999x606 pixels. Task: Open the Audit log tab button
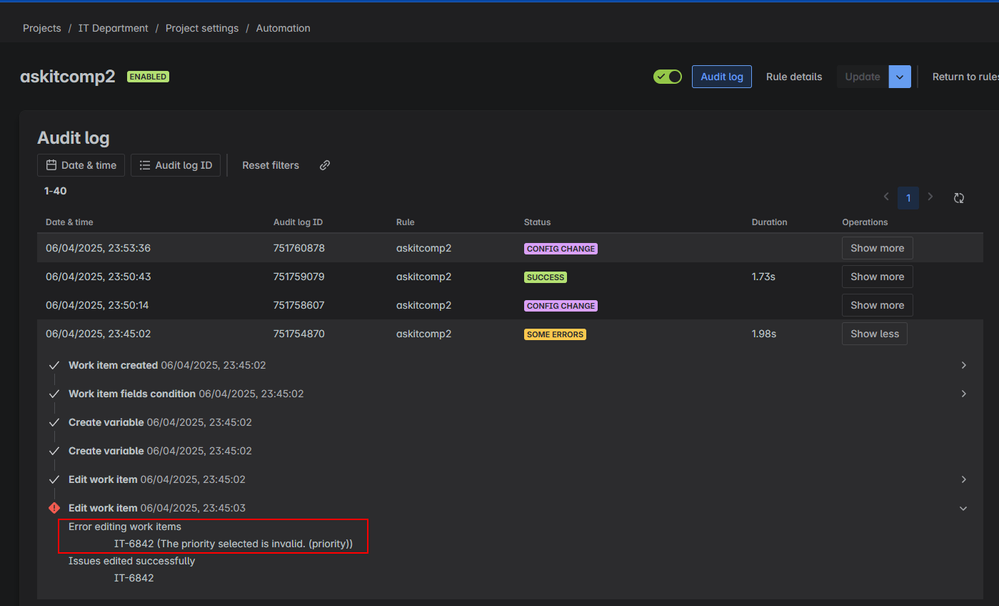point(722,76)
